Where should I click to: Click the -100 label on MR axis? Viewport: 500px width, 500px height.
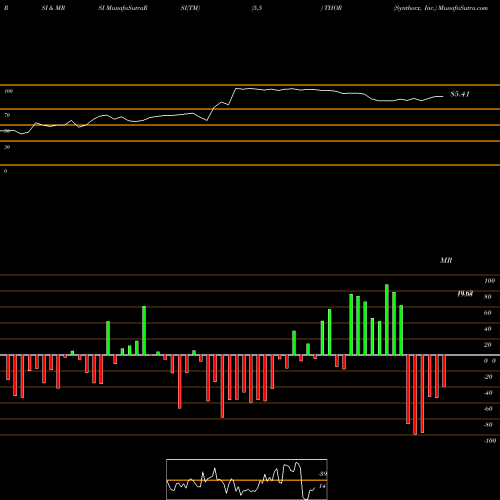490,441
